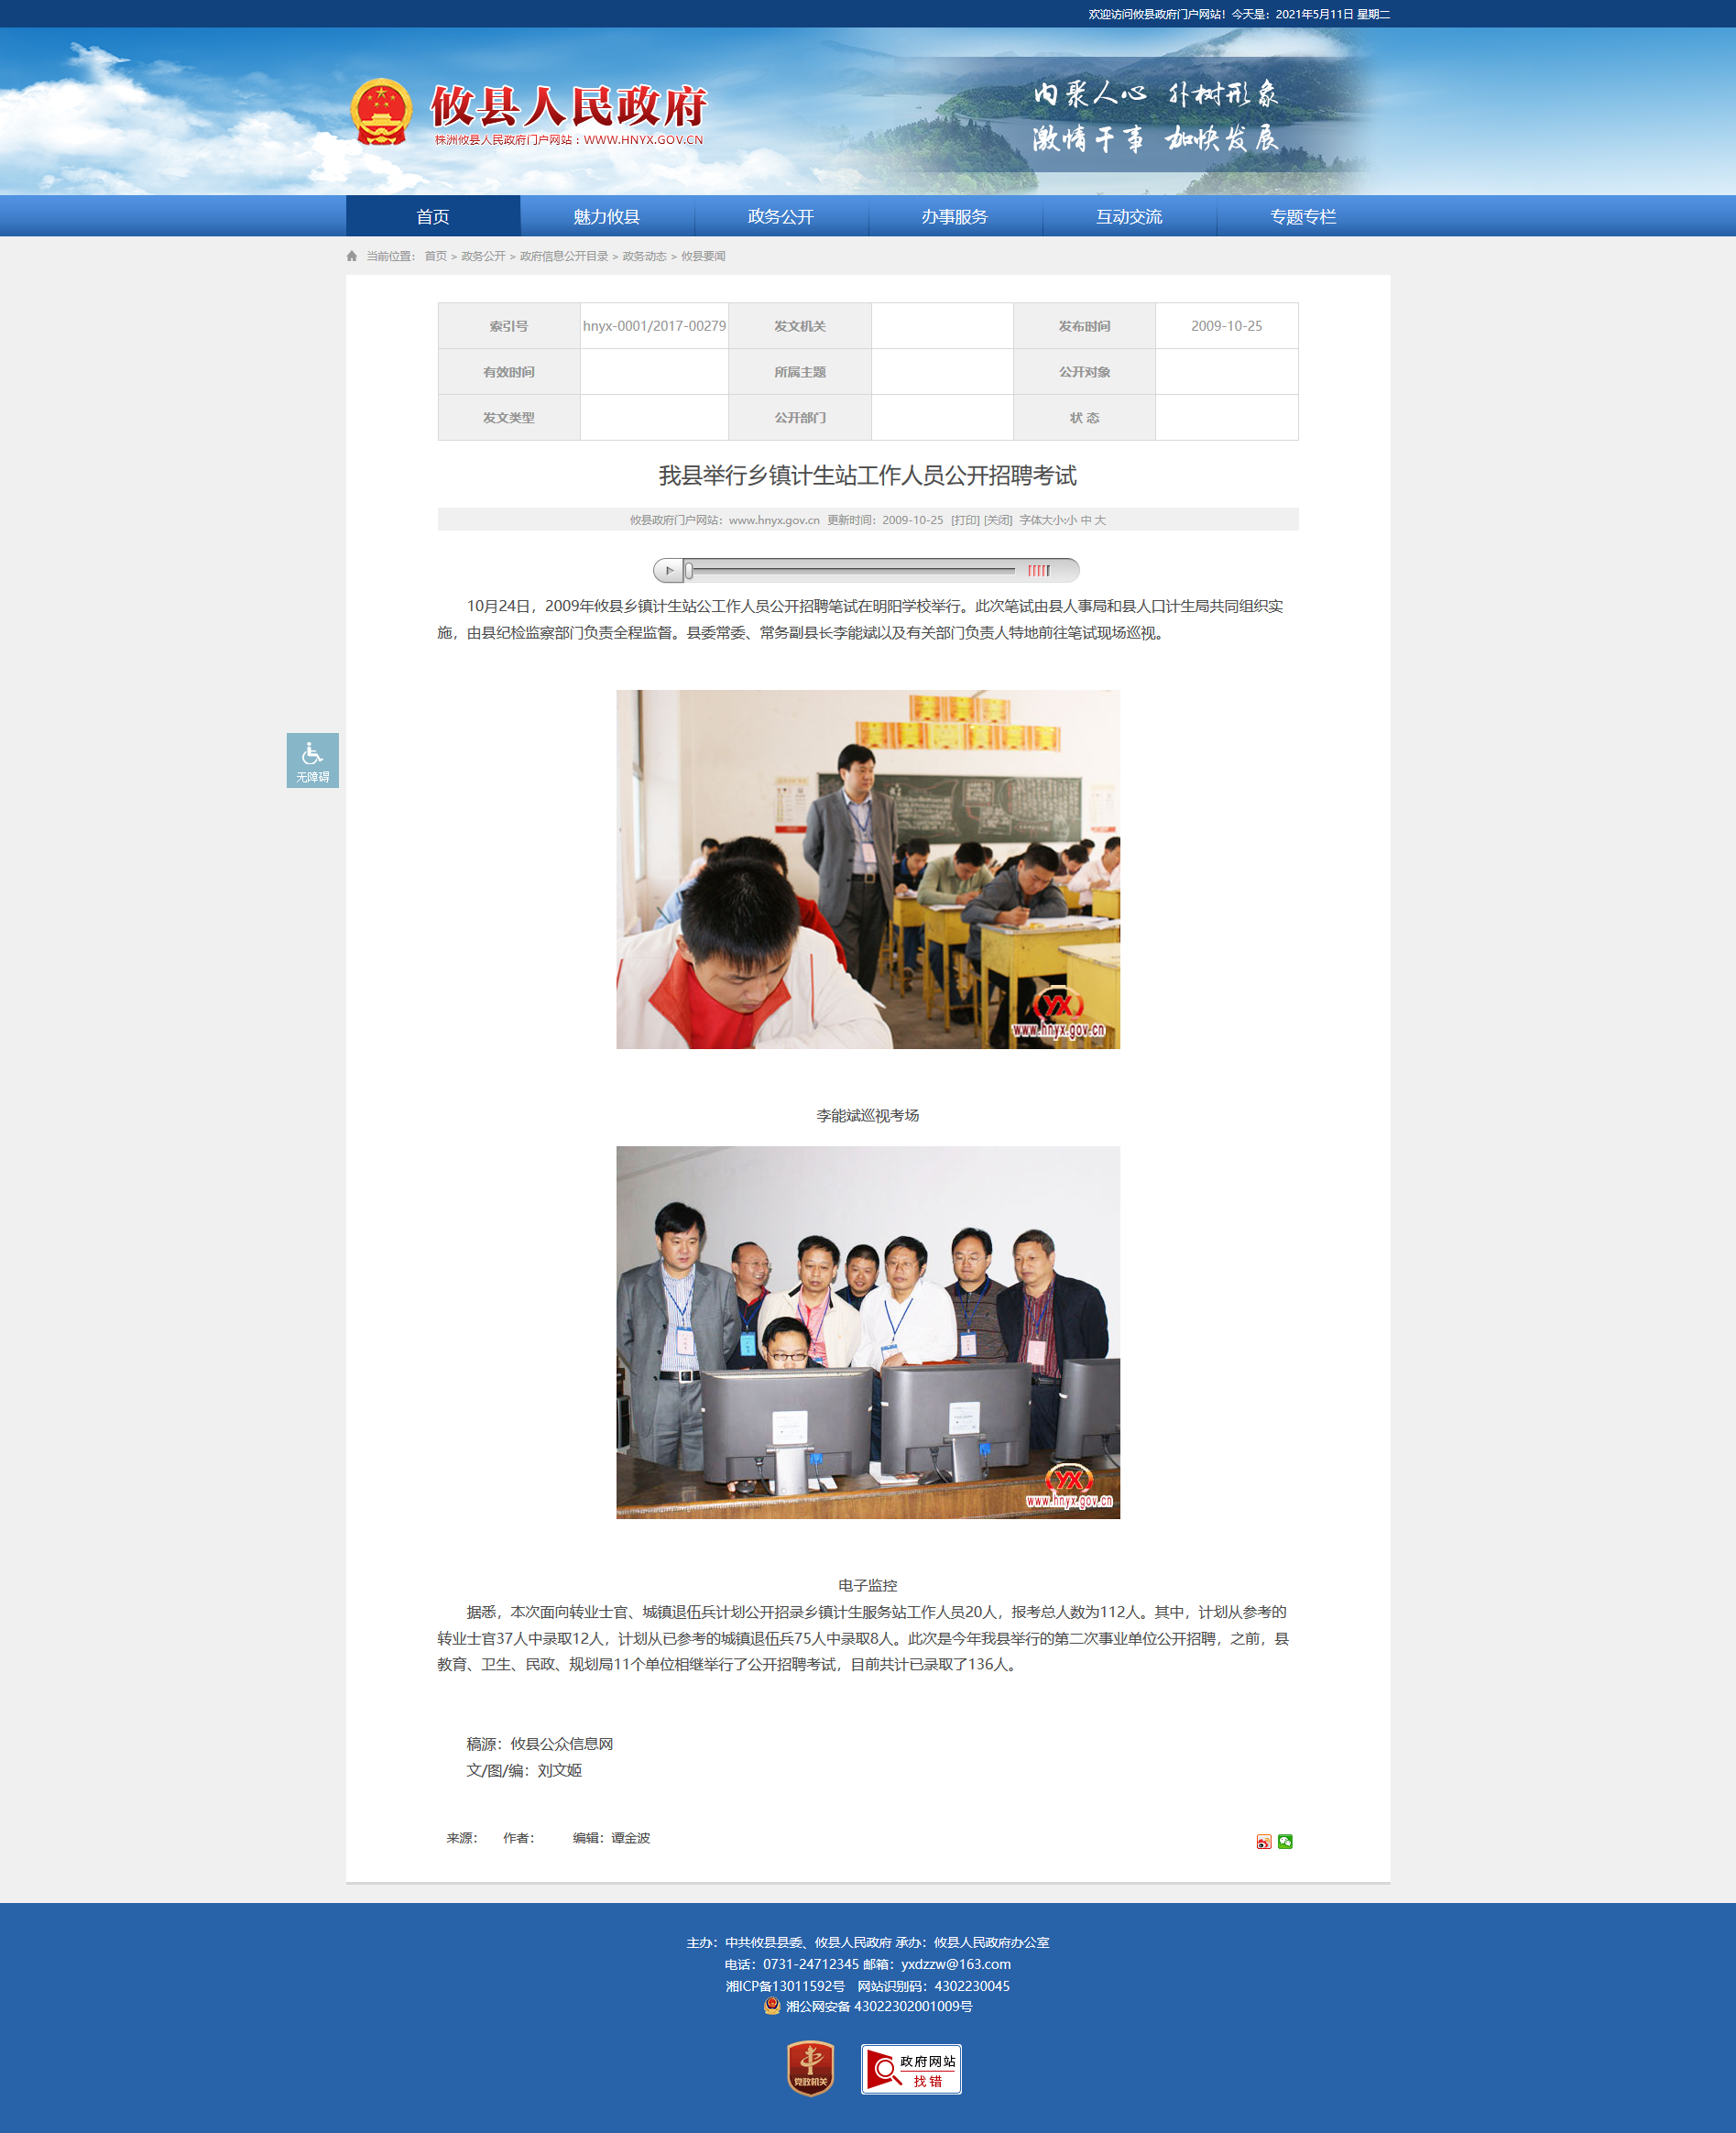Select the 专题专栏 navigation tab
Screen dimensions: 1736x2133
(x=1302, y=217)
